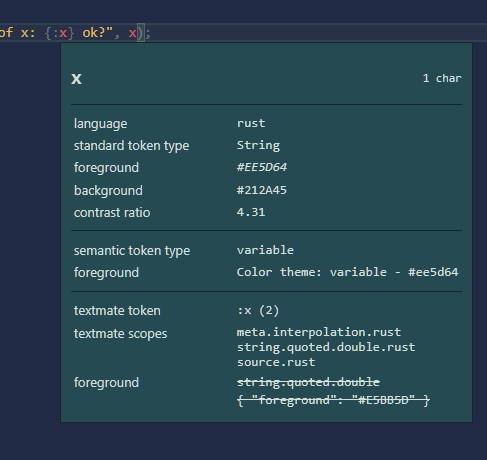The width and height of the screenshot is (487, 460).
Task: Click the red x variable in code
Action: pyautogui.click(x=132, y=33)
